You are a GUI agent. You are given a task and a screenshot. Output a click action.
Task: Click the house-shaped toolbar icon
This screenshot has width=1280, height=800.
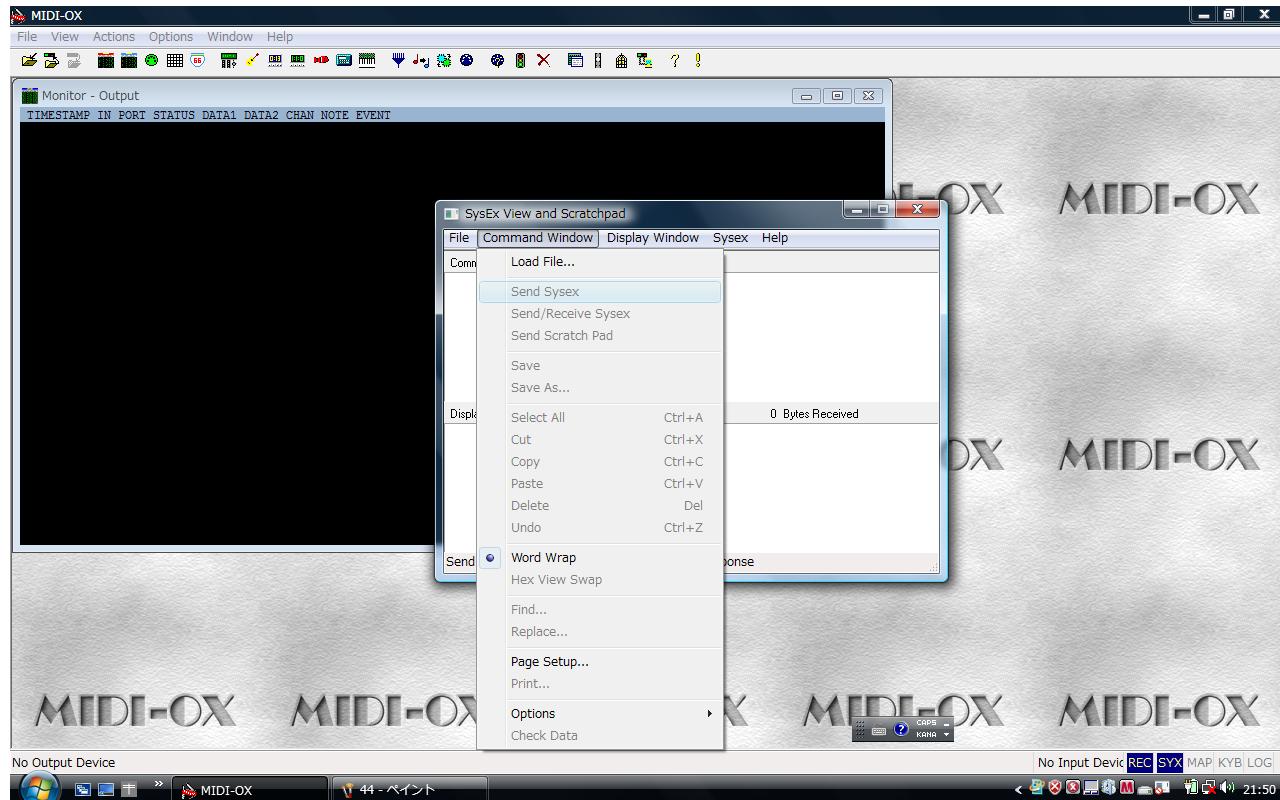tap(621, 60)
